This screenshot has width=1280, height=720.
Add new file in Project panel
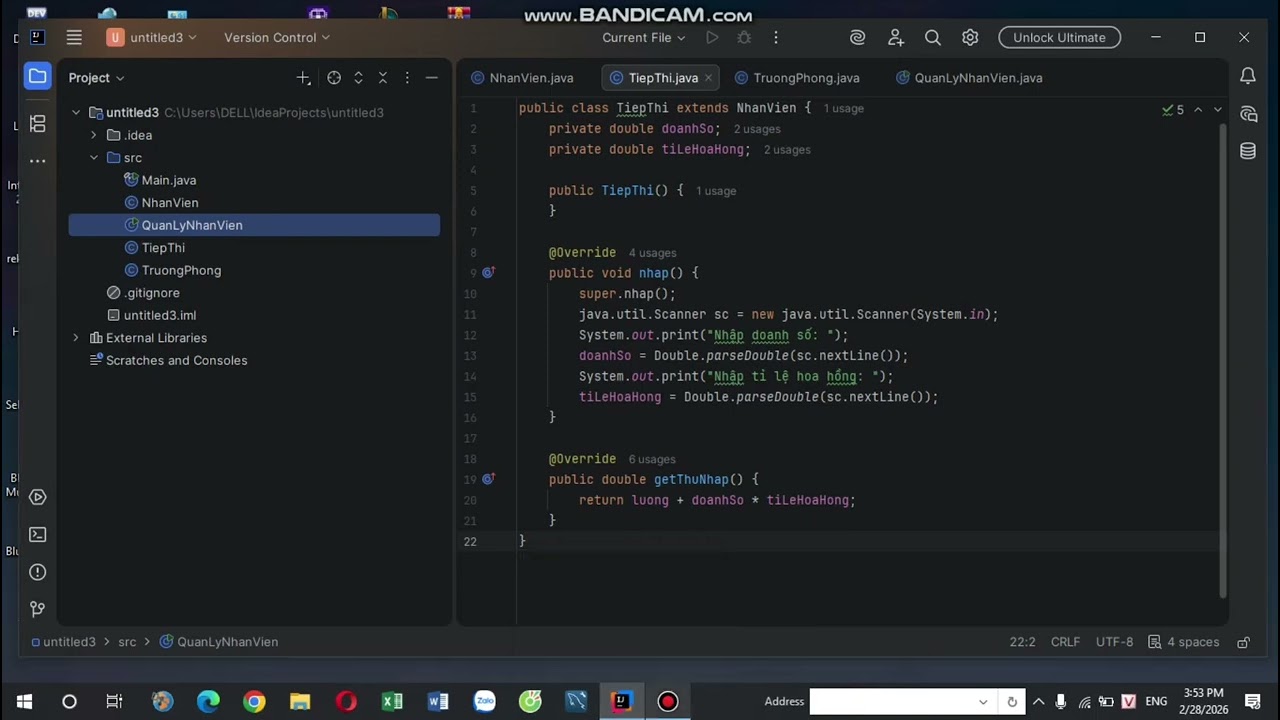pyautogui.click(x=303, y=77)
